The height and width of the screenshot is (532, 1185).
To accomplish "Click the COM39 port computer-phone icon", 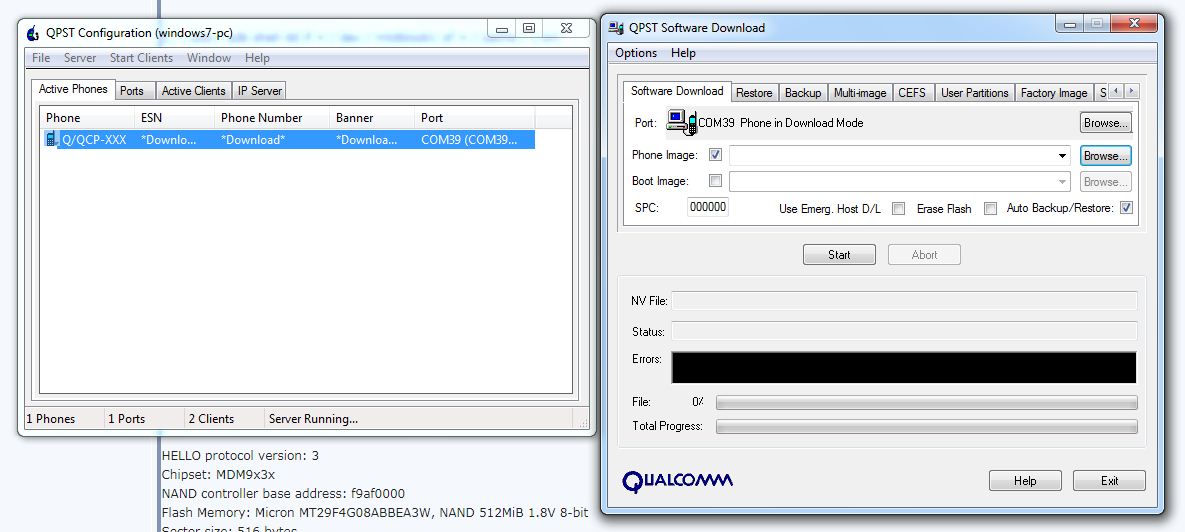I will click(682, 122).
